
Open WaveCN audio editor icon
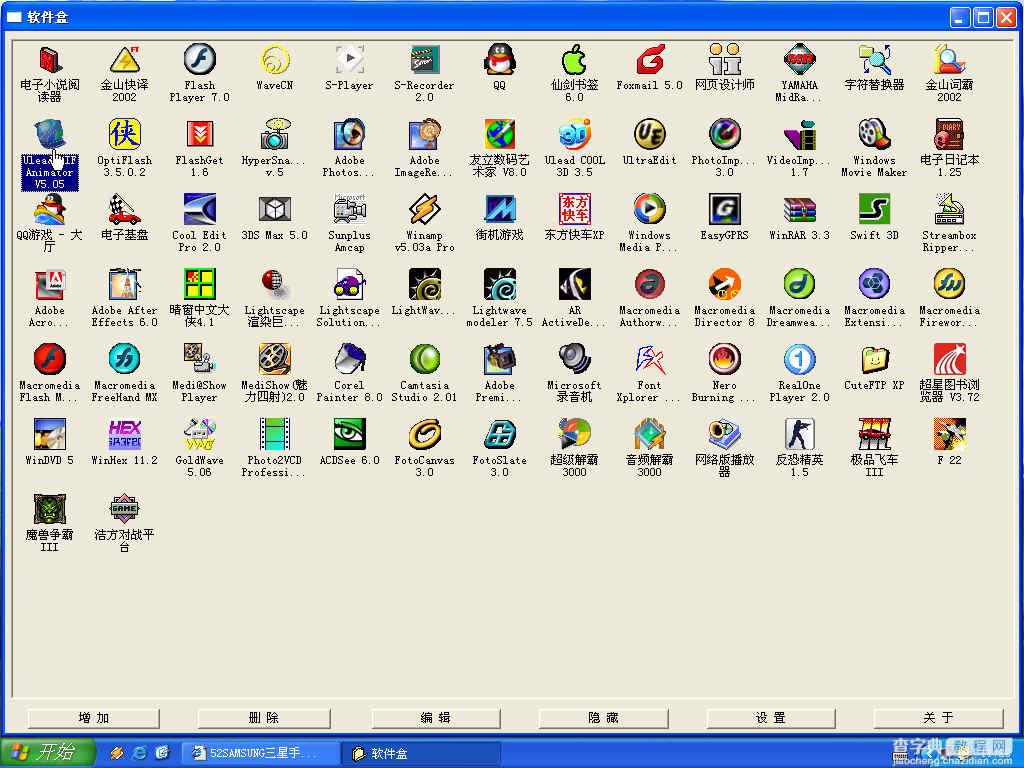(274, 60)
